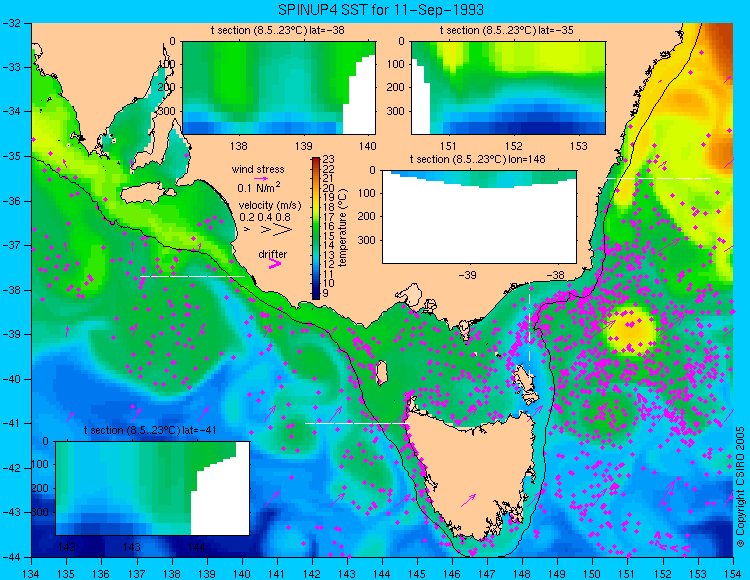This screenshot has width=750, height=580.
Task: Click "-39" under the lon=148 inset
Action: tap(467, 275)
